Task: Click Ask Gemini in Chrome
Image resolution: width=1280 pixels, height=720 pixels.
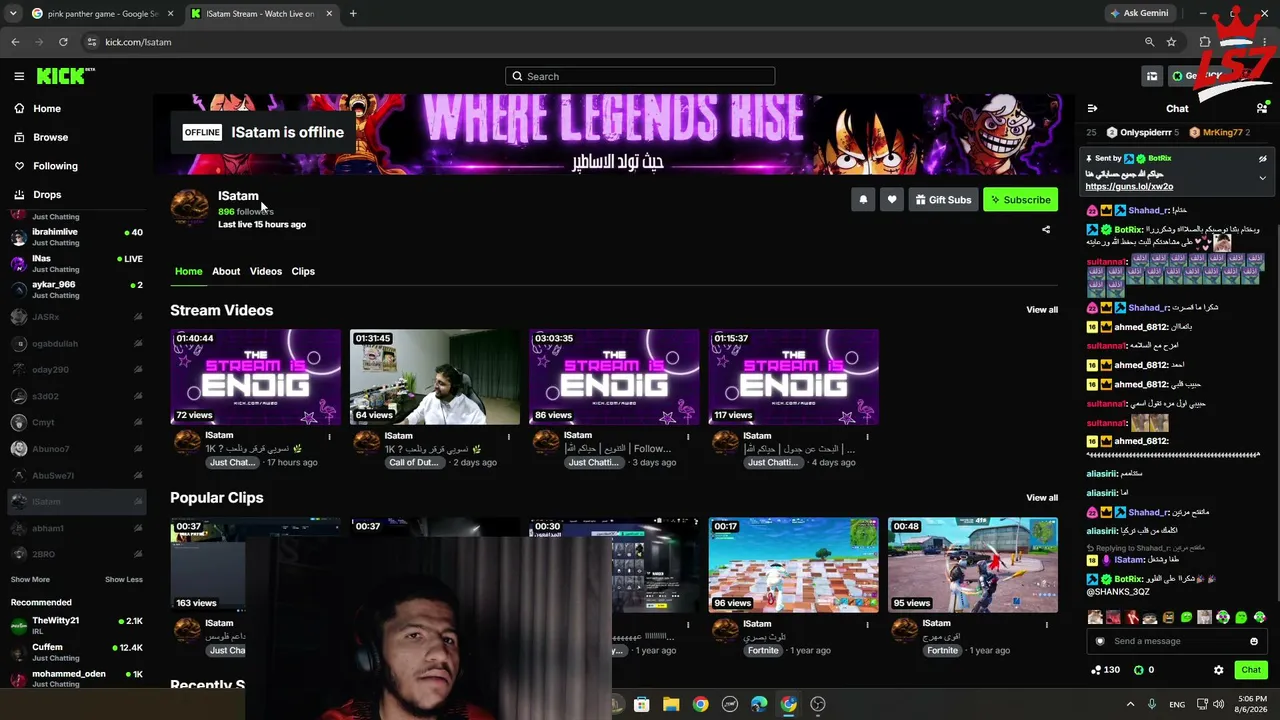Action: pyautogui.click(x=1139, y=13)
